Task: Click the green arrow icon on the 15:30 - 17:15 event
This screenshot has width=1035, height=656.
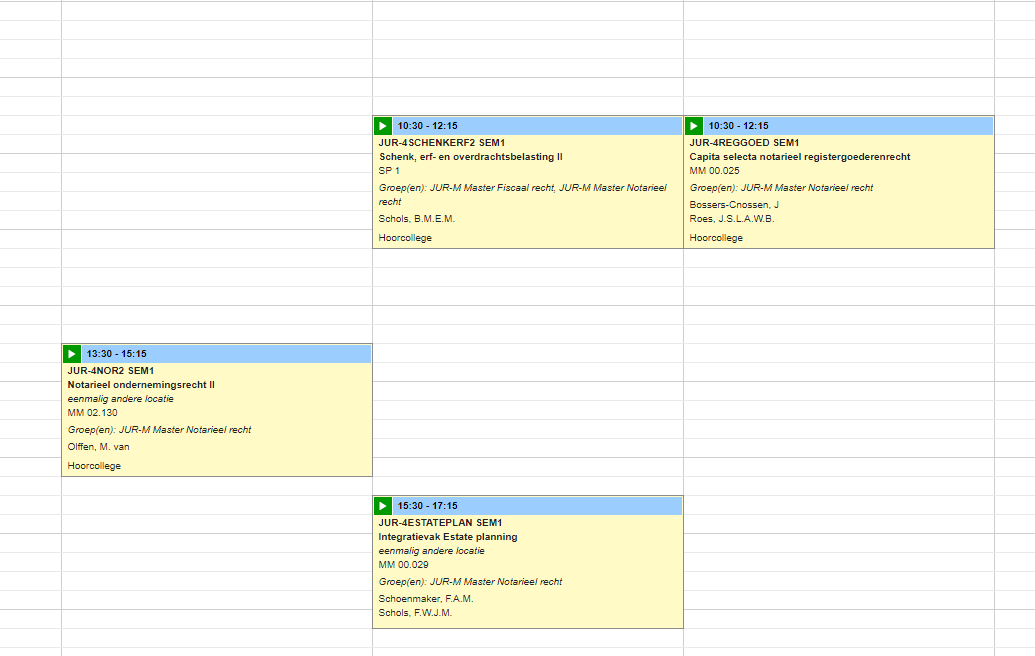Action: [x=383, y=506]
